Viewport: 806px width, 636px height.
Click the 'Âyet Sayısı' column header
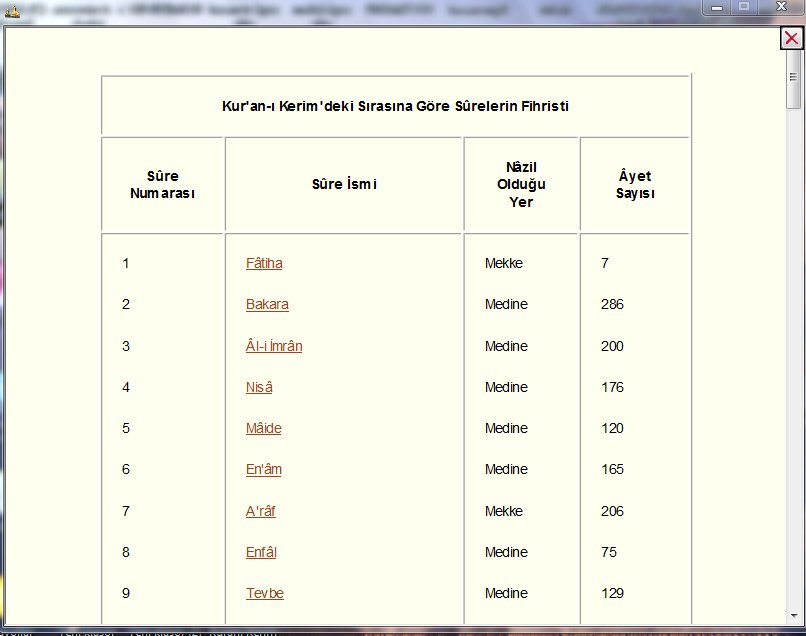(x=635, y=184)
